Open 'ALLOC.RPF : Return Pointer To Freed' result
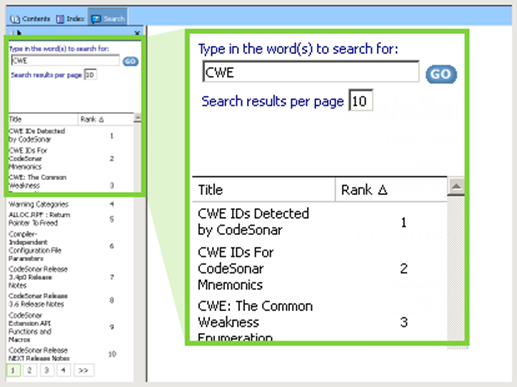Image resolution: width=517 pixels, height=387 pixels. coord(39,219)
